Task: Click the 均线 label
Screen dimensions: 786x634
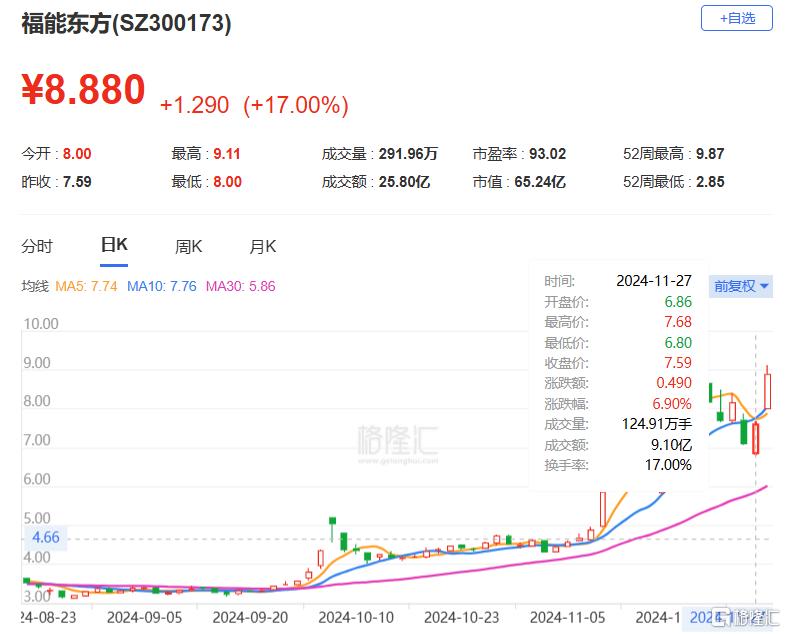Action: 35,286
